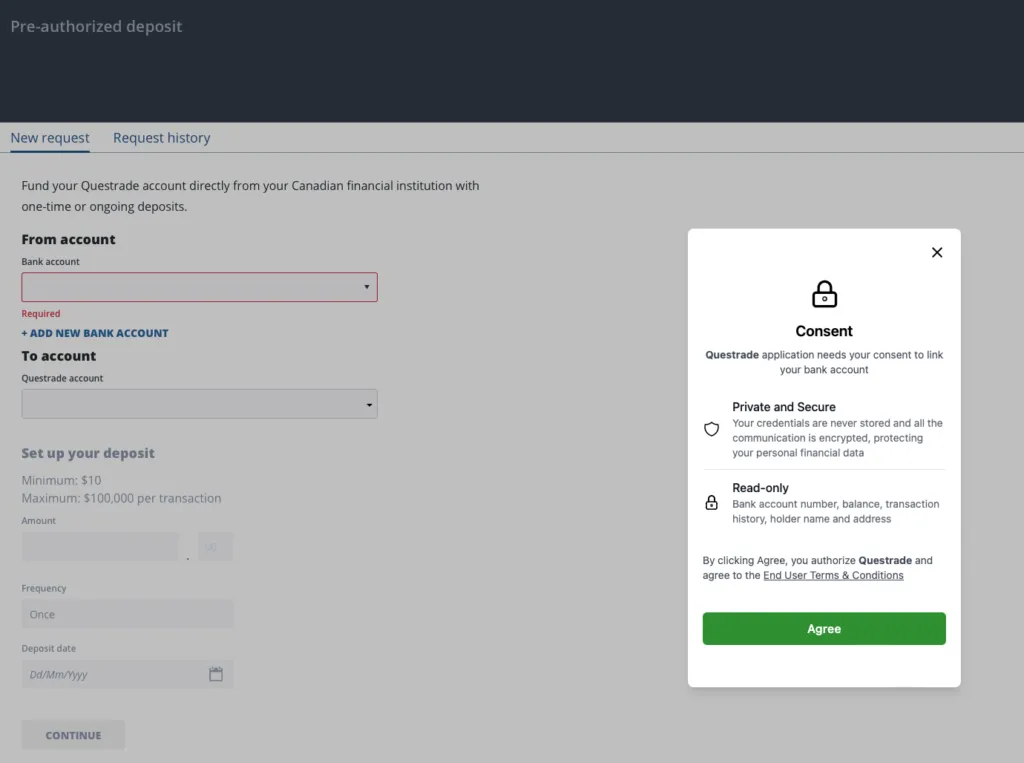This screenshot has width=1024, height=763.
Task: Click the large padlock icon above Consent
Action: click(x=824, y=294)
